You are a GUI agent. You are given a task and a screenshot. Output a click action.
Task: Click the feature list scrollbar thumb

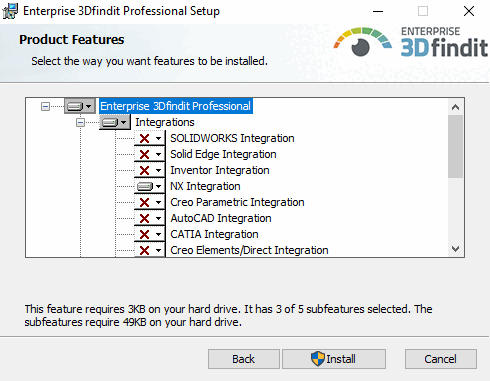pos(455,147)
